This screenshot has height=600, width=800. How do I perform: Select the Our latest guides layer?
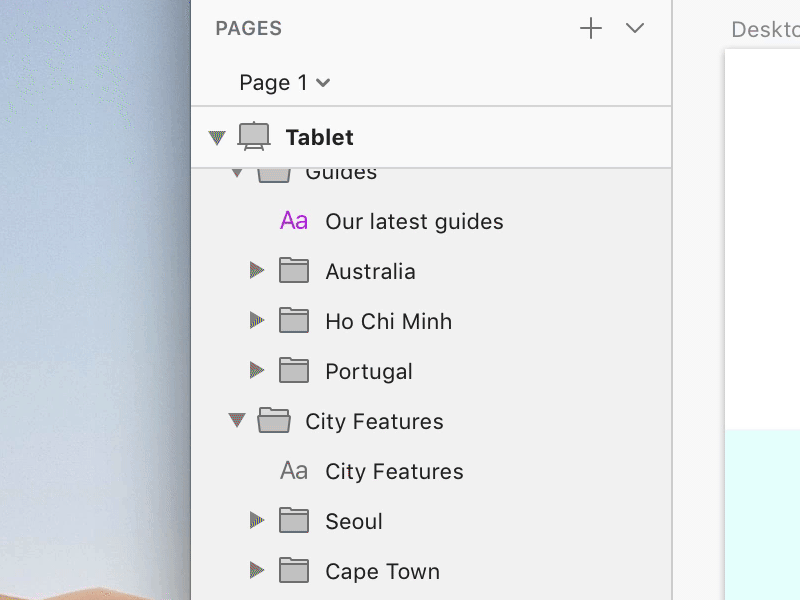(x=414, y=222)
